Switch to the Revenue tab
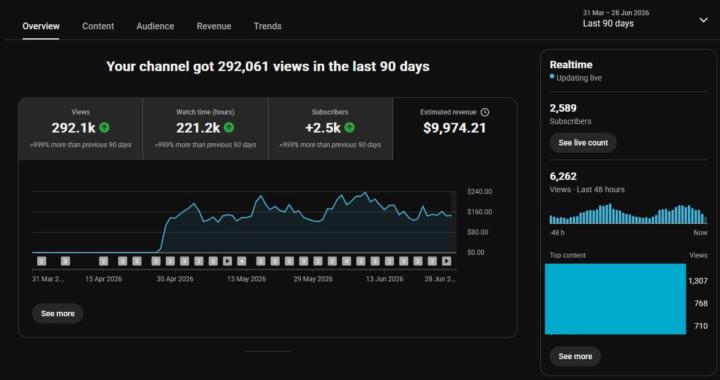The image size is (720, 380). pos(214,26)
